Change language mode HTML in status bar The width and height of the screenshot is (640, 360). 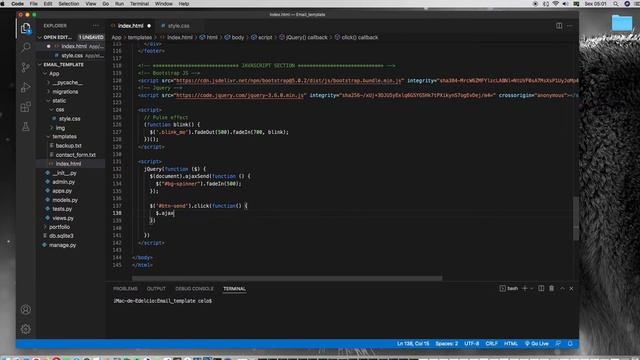511,344
